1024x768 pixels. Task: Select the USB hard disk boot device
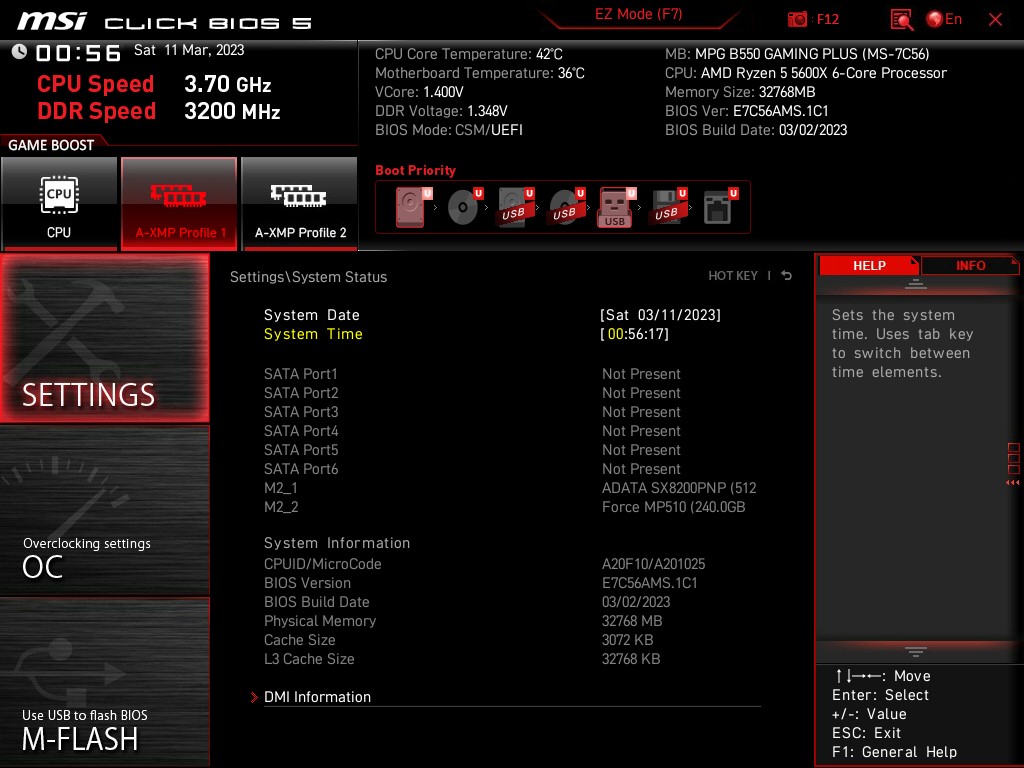516,207
